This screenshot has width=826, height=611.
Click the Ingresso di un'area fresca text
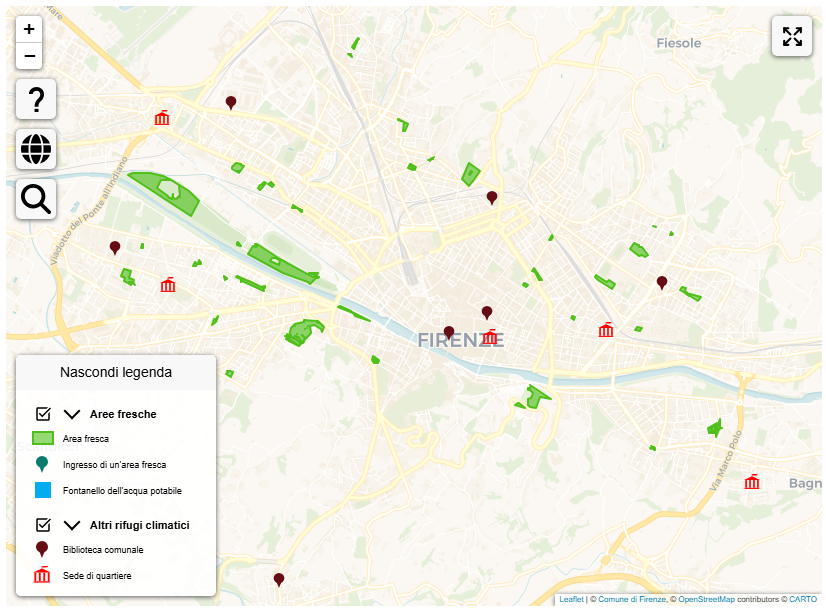click(x=114, y=465)
